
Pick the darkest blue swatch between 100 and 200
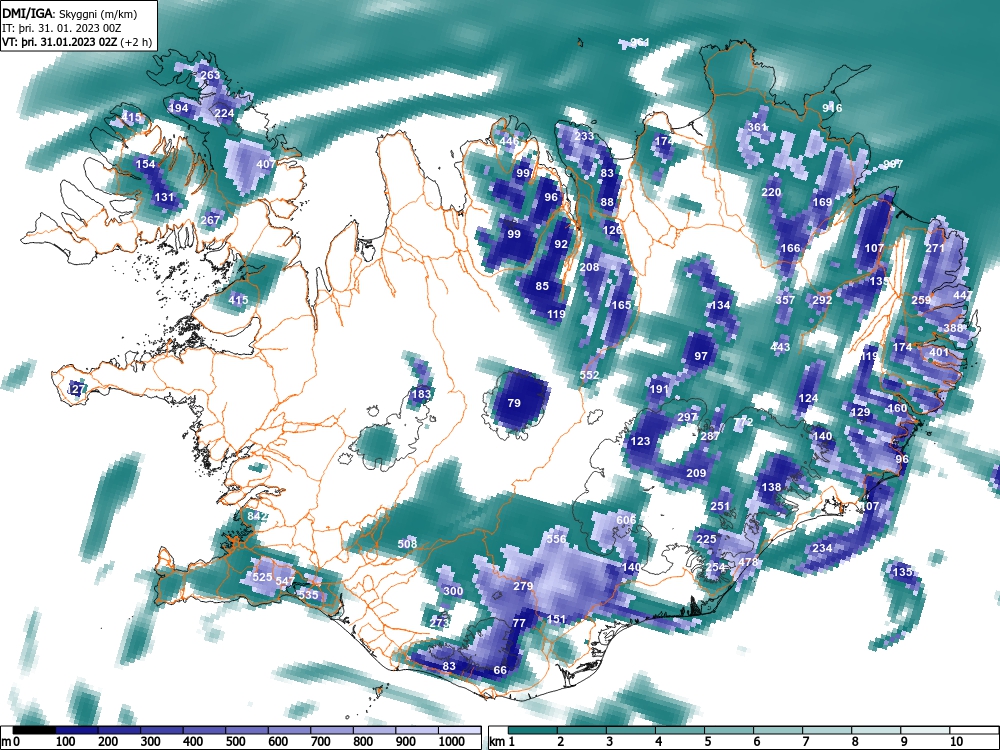pyautogui.click(x=77, y=730)
